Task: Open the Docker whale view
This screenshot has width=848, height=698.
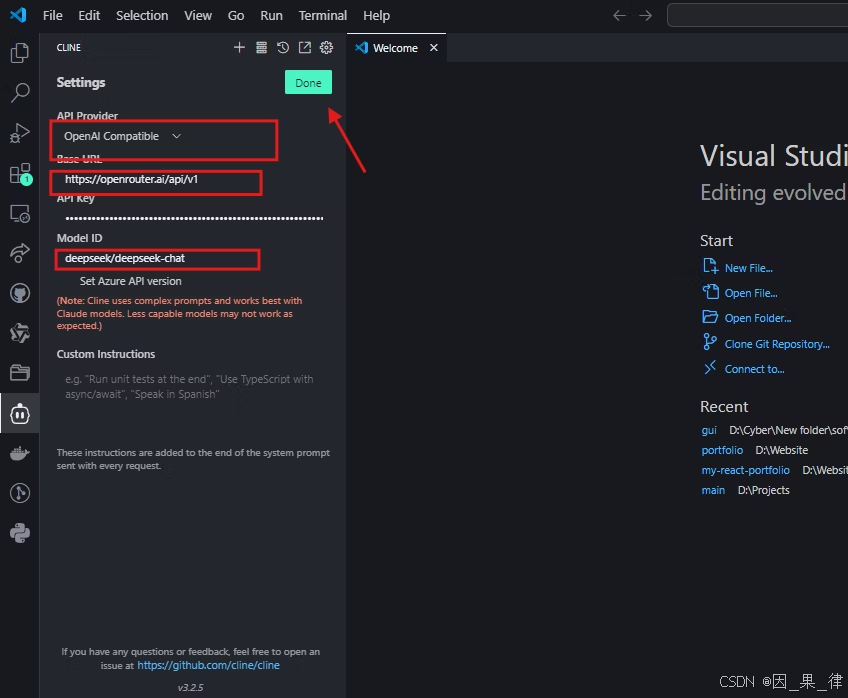Action: coord(19,453)
